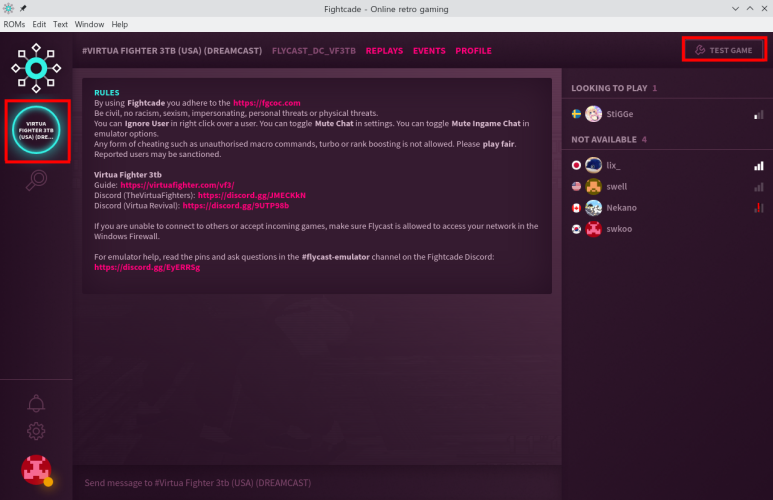Screen dimensions: 773x500
Task: Select user Nekano in list
Action: (x=668, y=208)
